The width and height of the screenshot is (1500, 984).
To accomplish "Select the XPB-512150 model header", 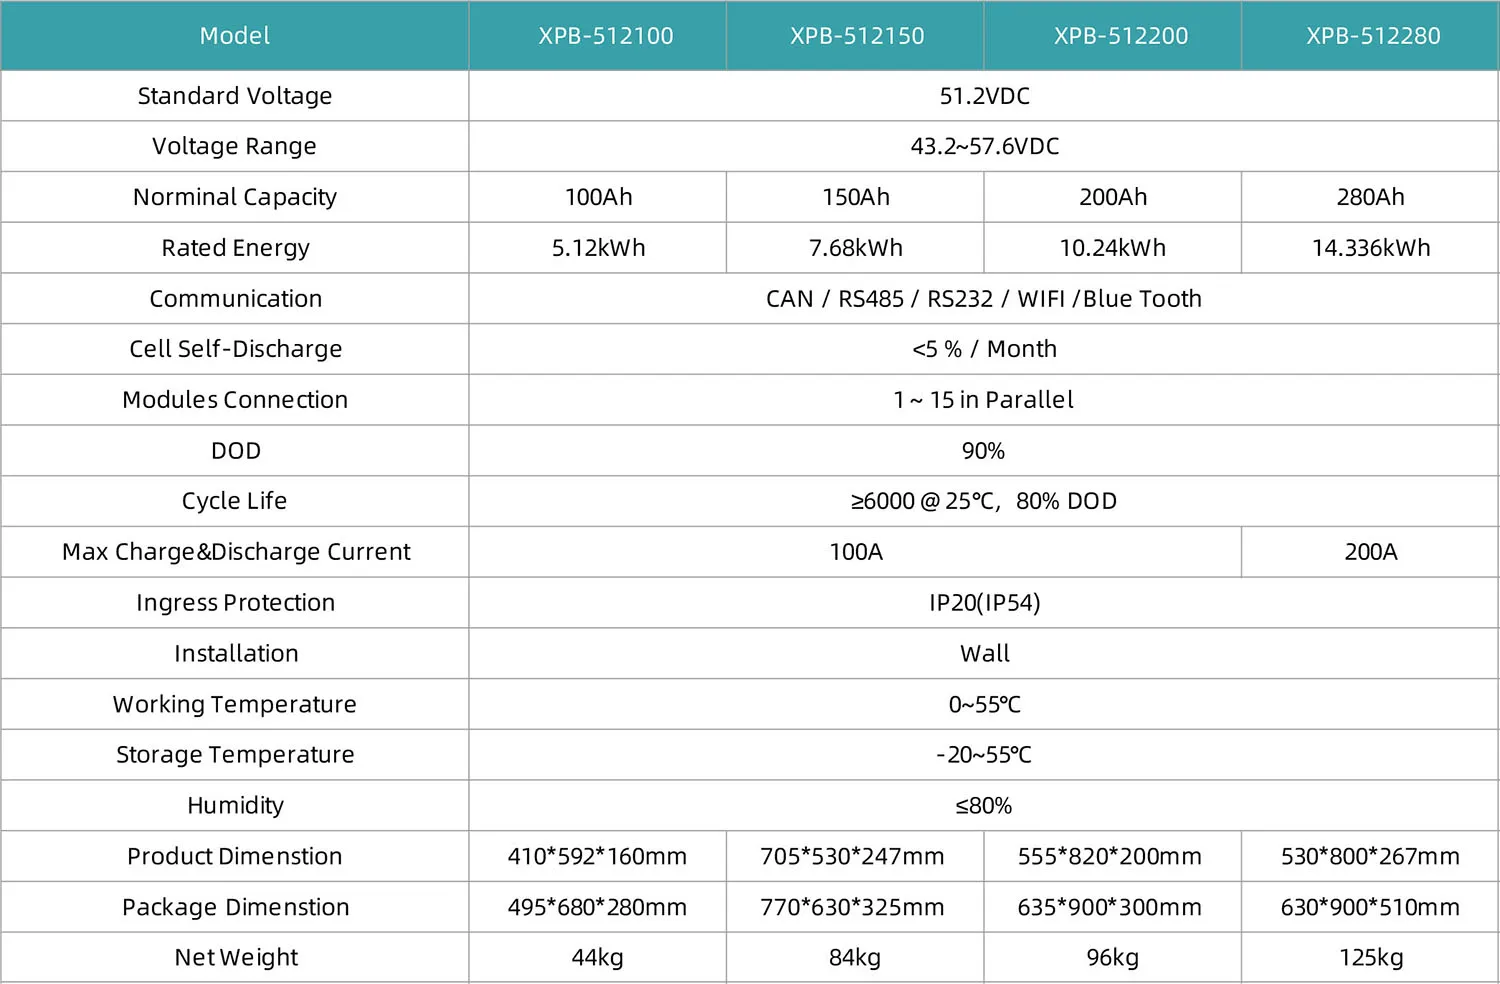I will coord(857,36).
